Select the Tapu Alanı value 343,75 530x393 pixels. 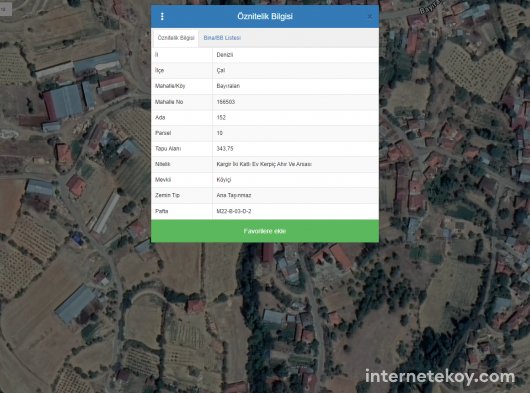pos(225,148)
